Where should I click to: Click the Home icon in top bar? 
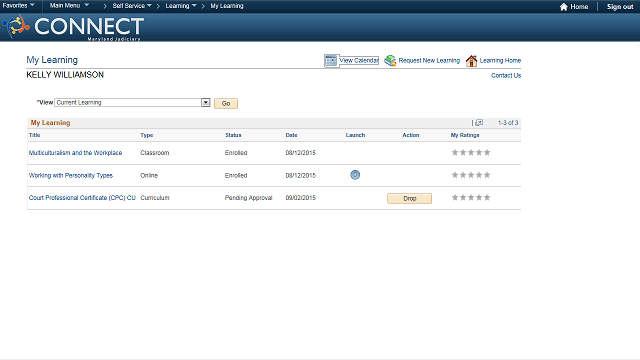point(564,7)
